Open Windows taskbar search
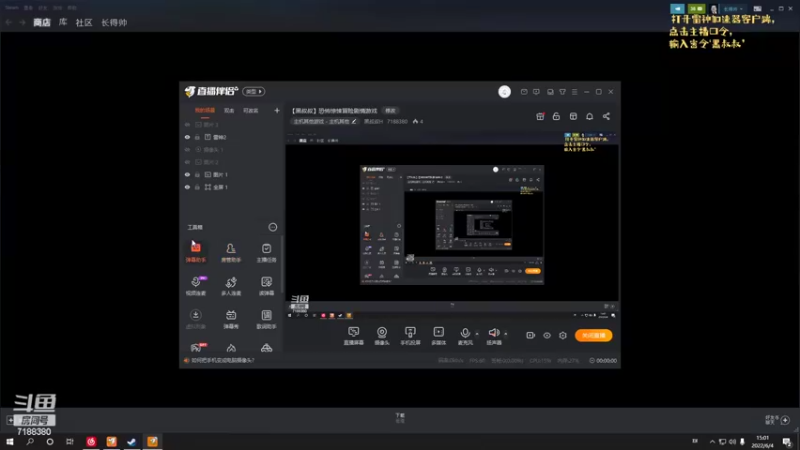 tap(30, 442)
